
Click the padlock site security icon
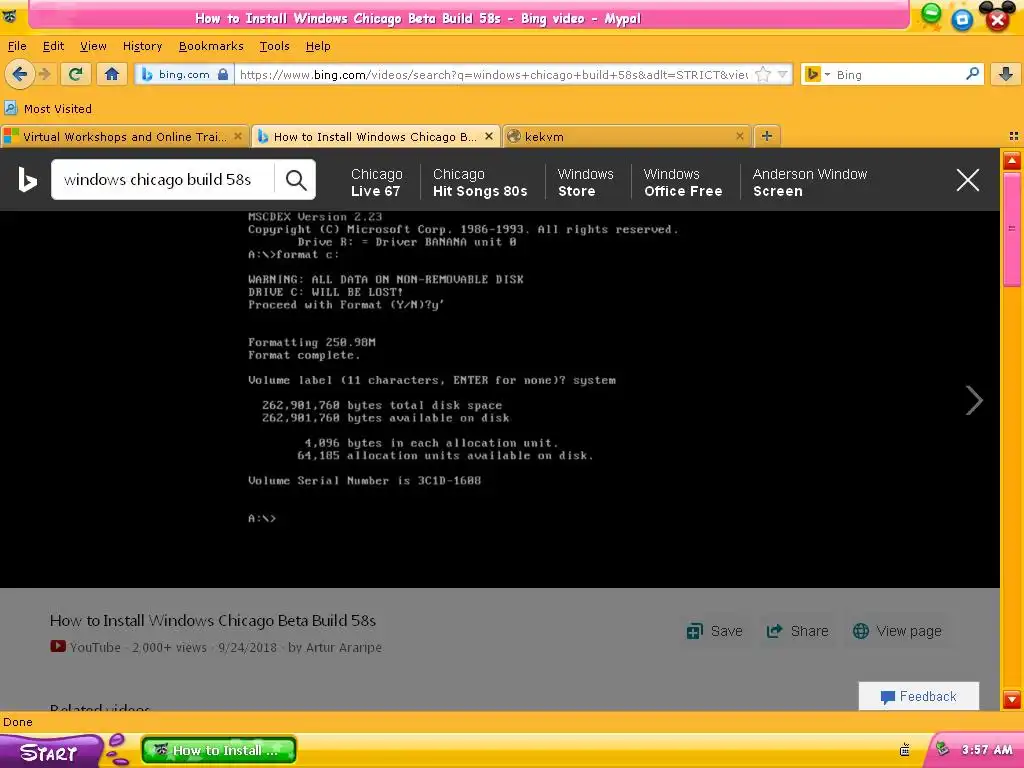point(223,74)
